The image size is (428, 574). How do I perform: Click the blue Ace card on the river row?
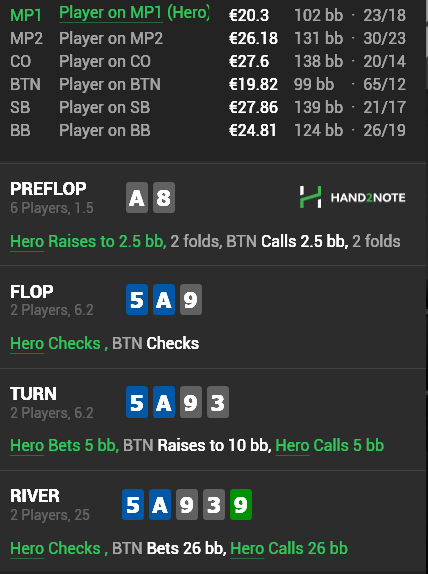click(x=160, y=504)
